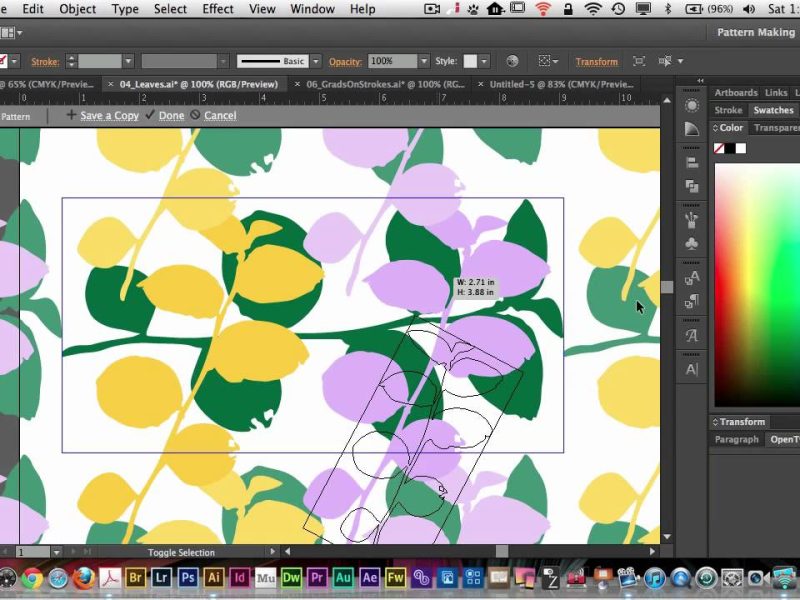Cycle the Color panel display options
This screenshot has height=600, width=800.
[x=715, y=128]
